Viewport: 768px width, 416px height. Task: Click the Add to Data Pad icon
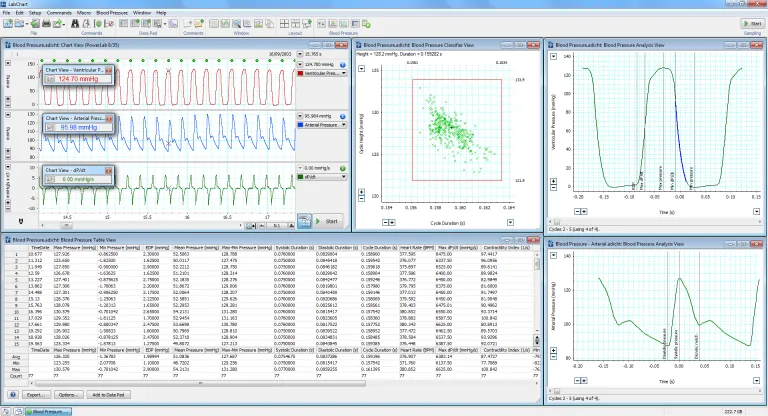135,24
